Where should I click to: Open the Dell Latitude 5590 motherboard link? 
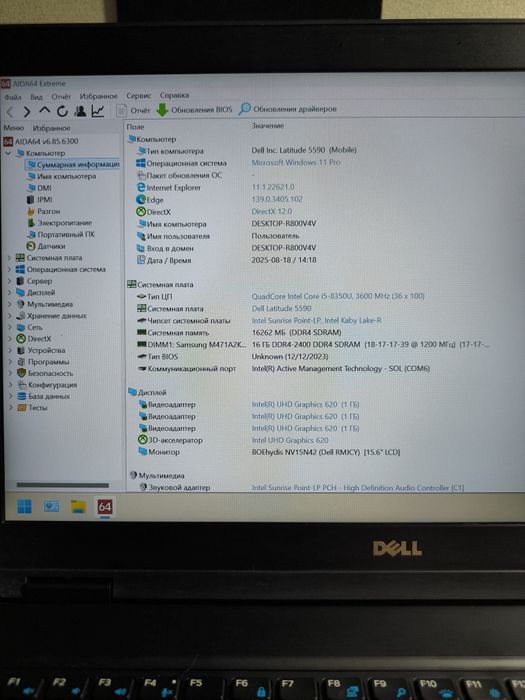281,308
